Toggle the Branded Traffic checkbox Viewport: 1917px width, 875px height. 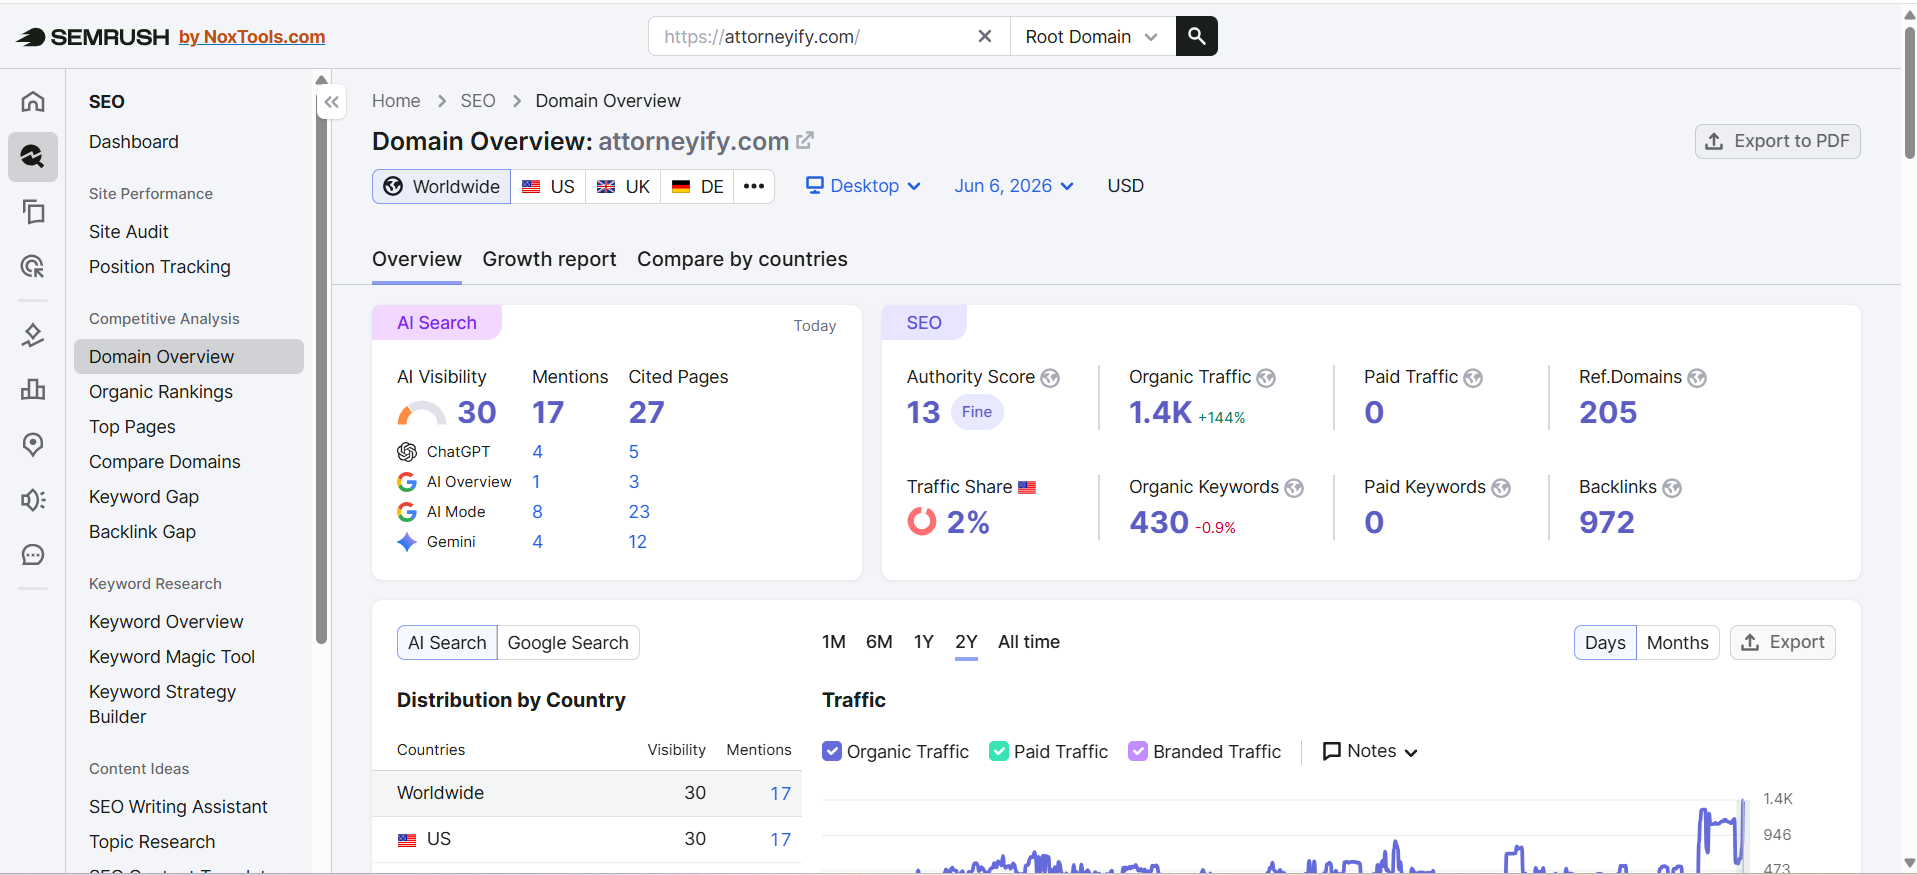tap(1138, 751)
